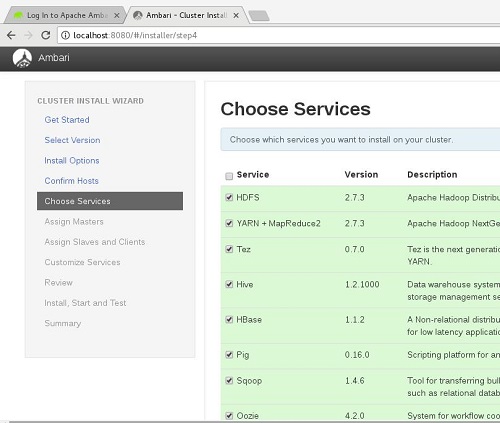500x423 pixels.
Task: Click Oozie version 4.2.0 cell
Action: pyautogui.click(x=355, y=416)
